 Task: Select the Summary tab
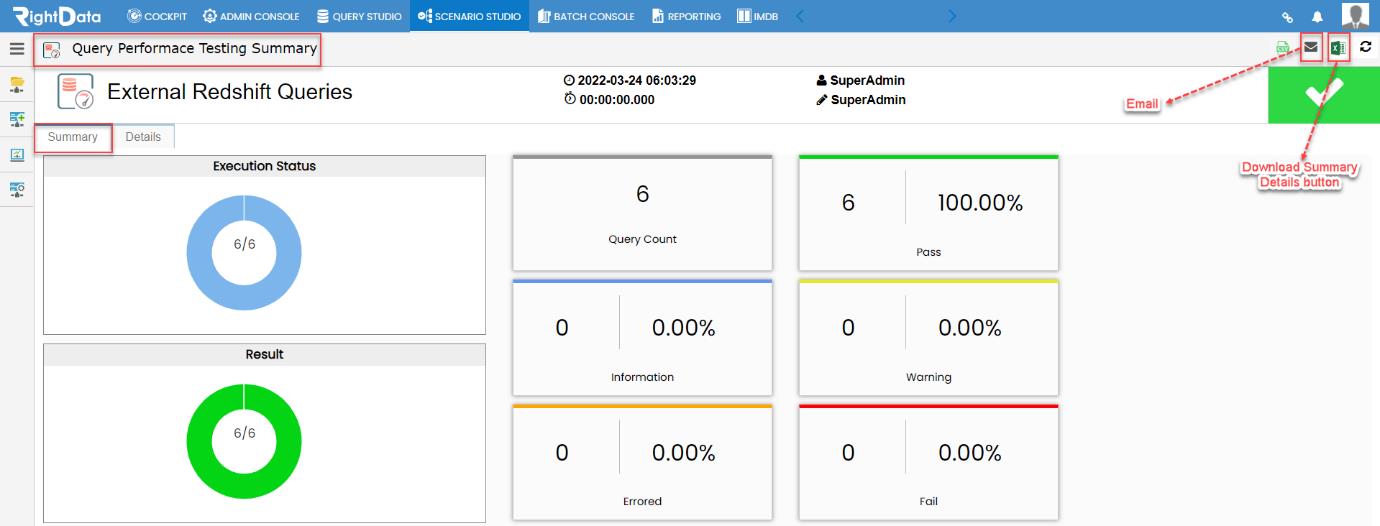(73, 137)
